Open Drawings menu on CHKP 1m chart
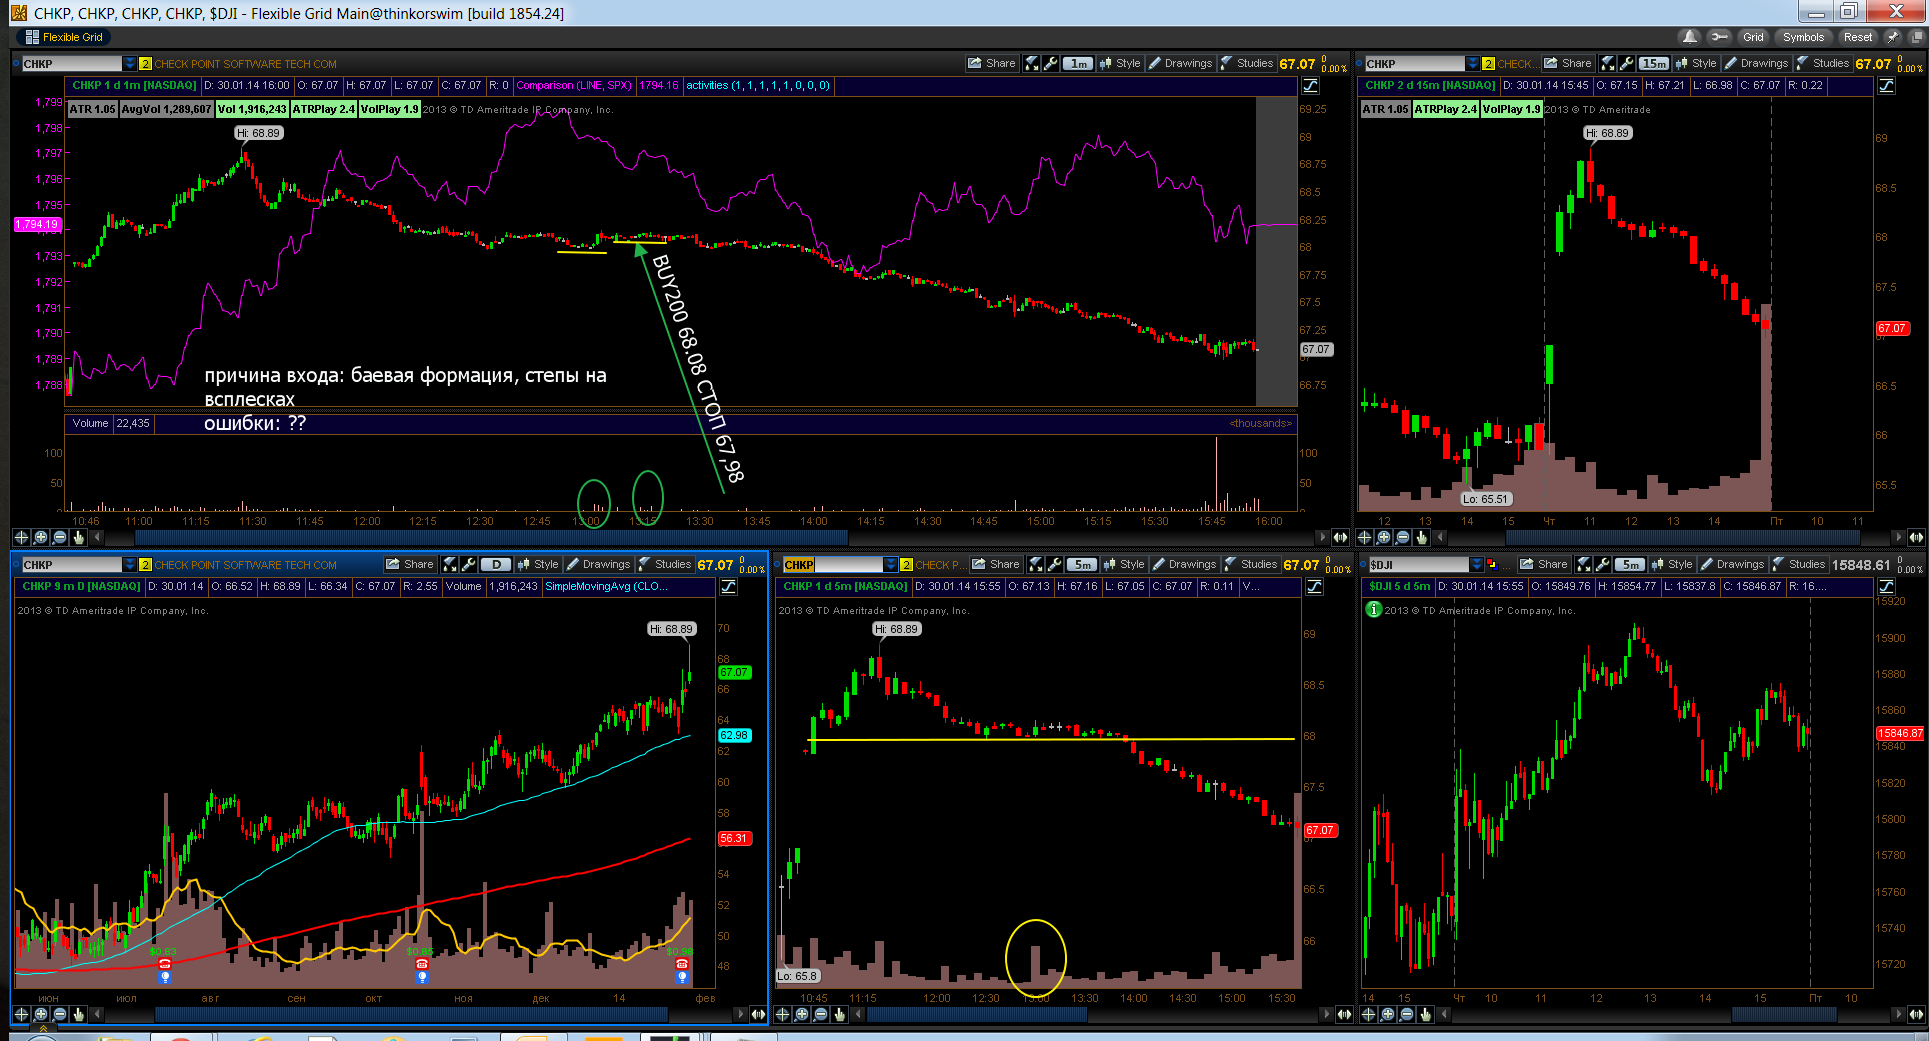1929x1041 pixels. [1180, 63]
